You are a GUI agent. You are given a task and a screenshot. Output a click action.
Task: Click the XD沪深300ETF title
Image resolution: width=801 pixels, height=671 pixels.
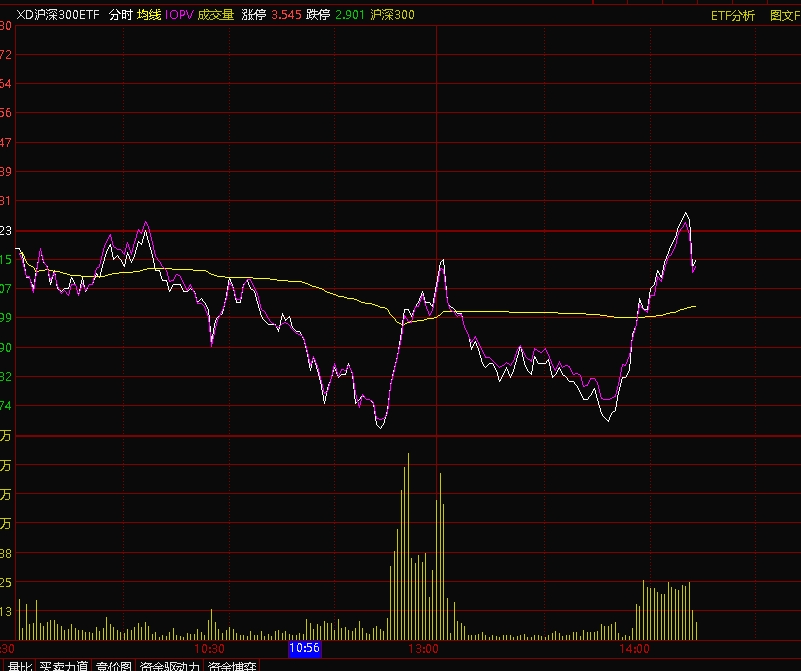click(x=58, y=15)
